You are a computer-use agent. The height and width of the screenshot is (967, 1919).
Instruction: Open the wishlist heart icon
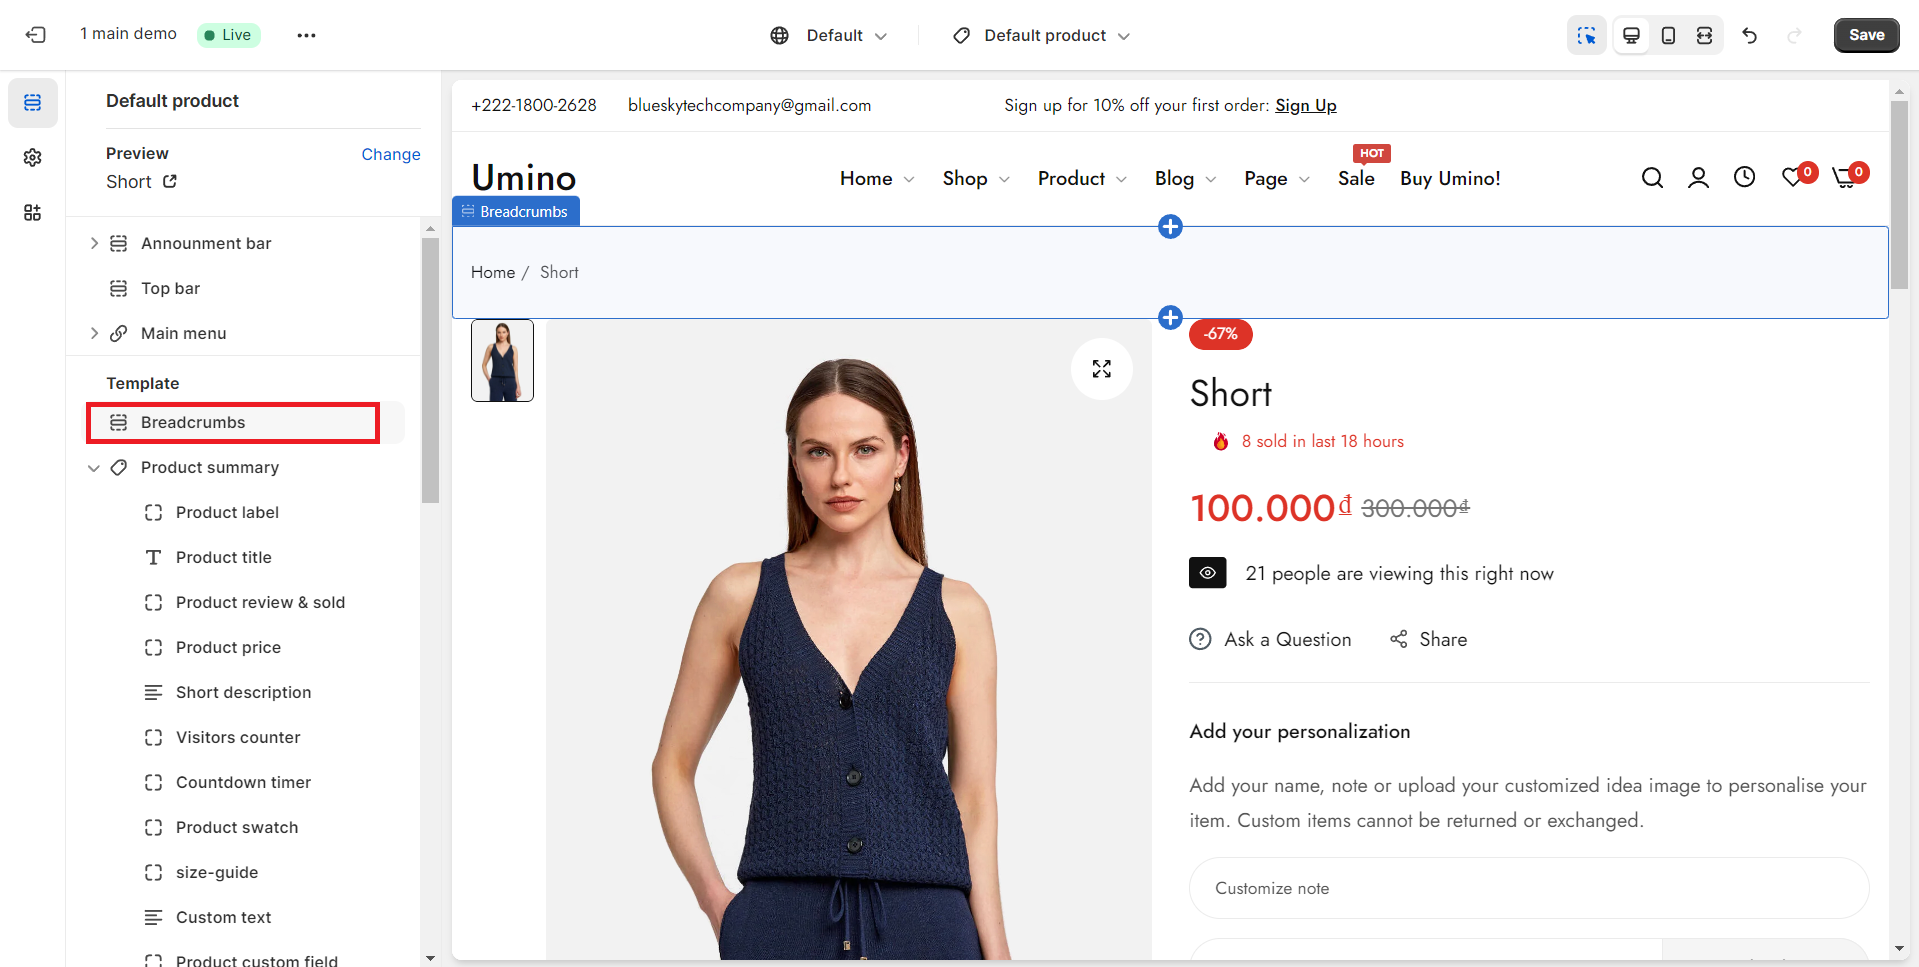click(1793, 178)
